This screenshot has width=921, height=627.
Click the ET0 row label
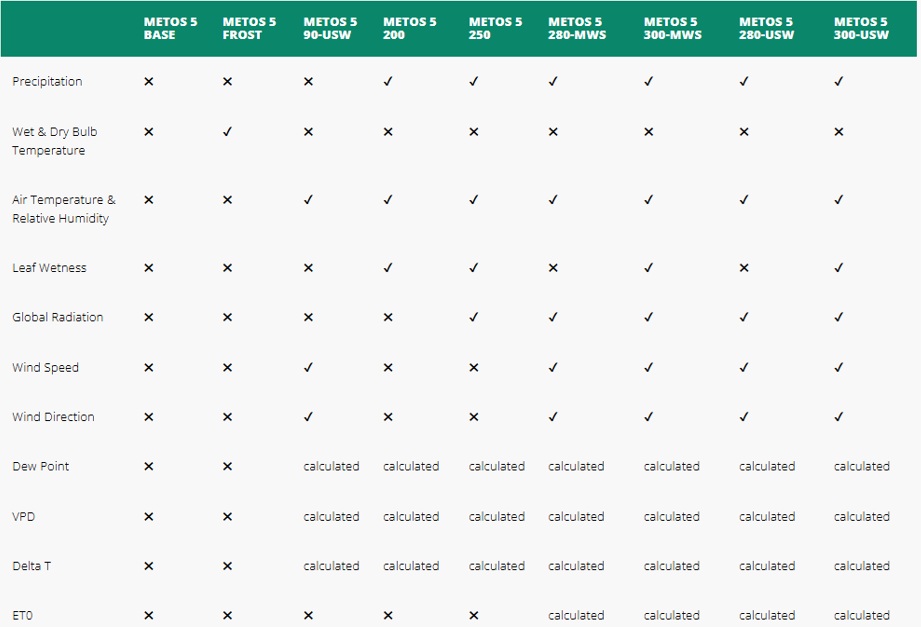pyautogui.click(x=22, y=615)
